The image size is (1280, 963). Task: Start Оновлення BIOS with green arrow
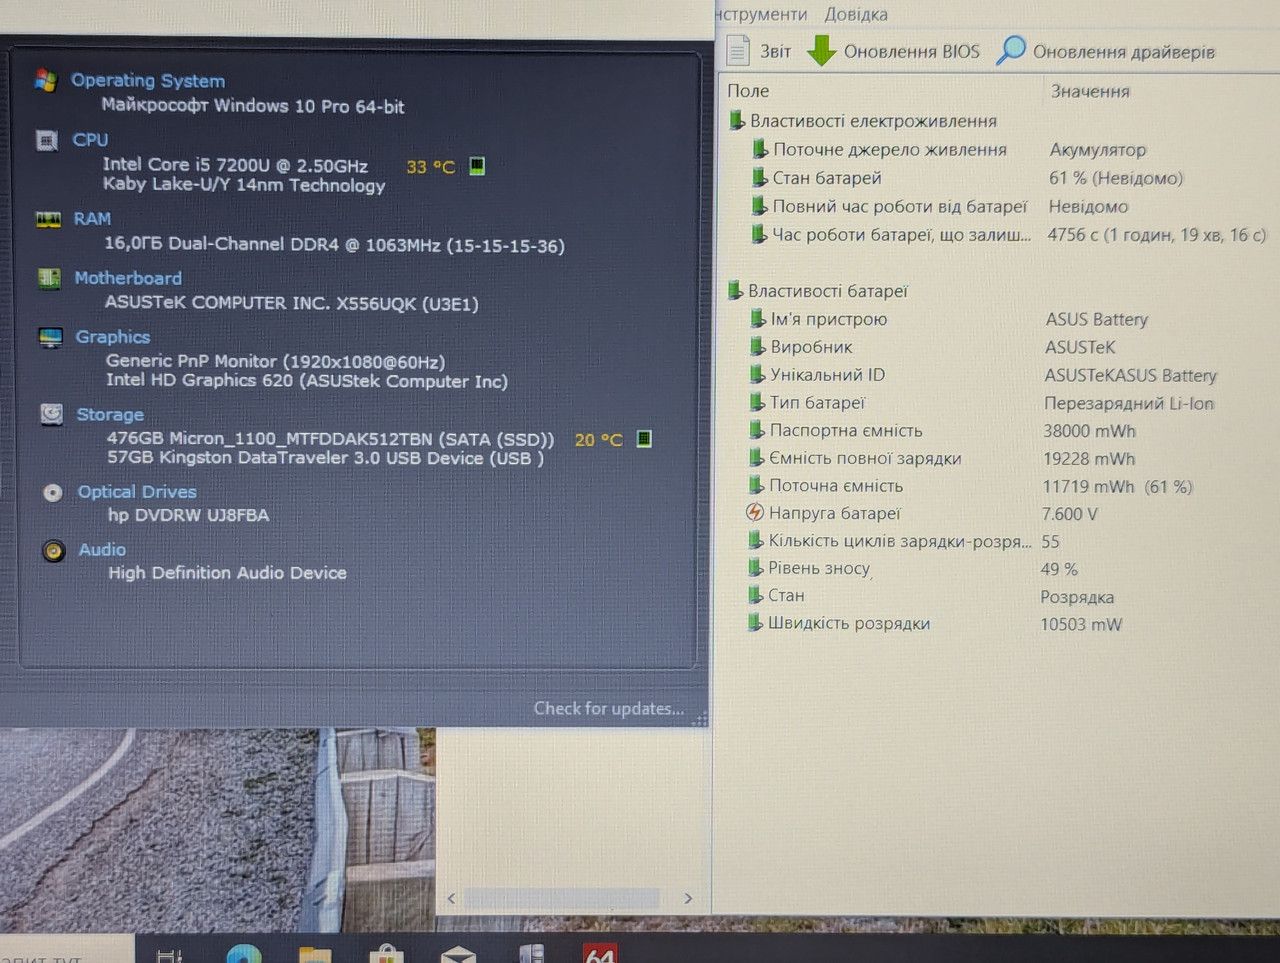(893, 51)
